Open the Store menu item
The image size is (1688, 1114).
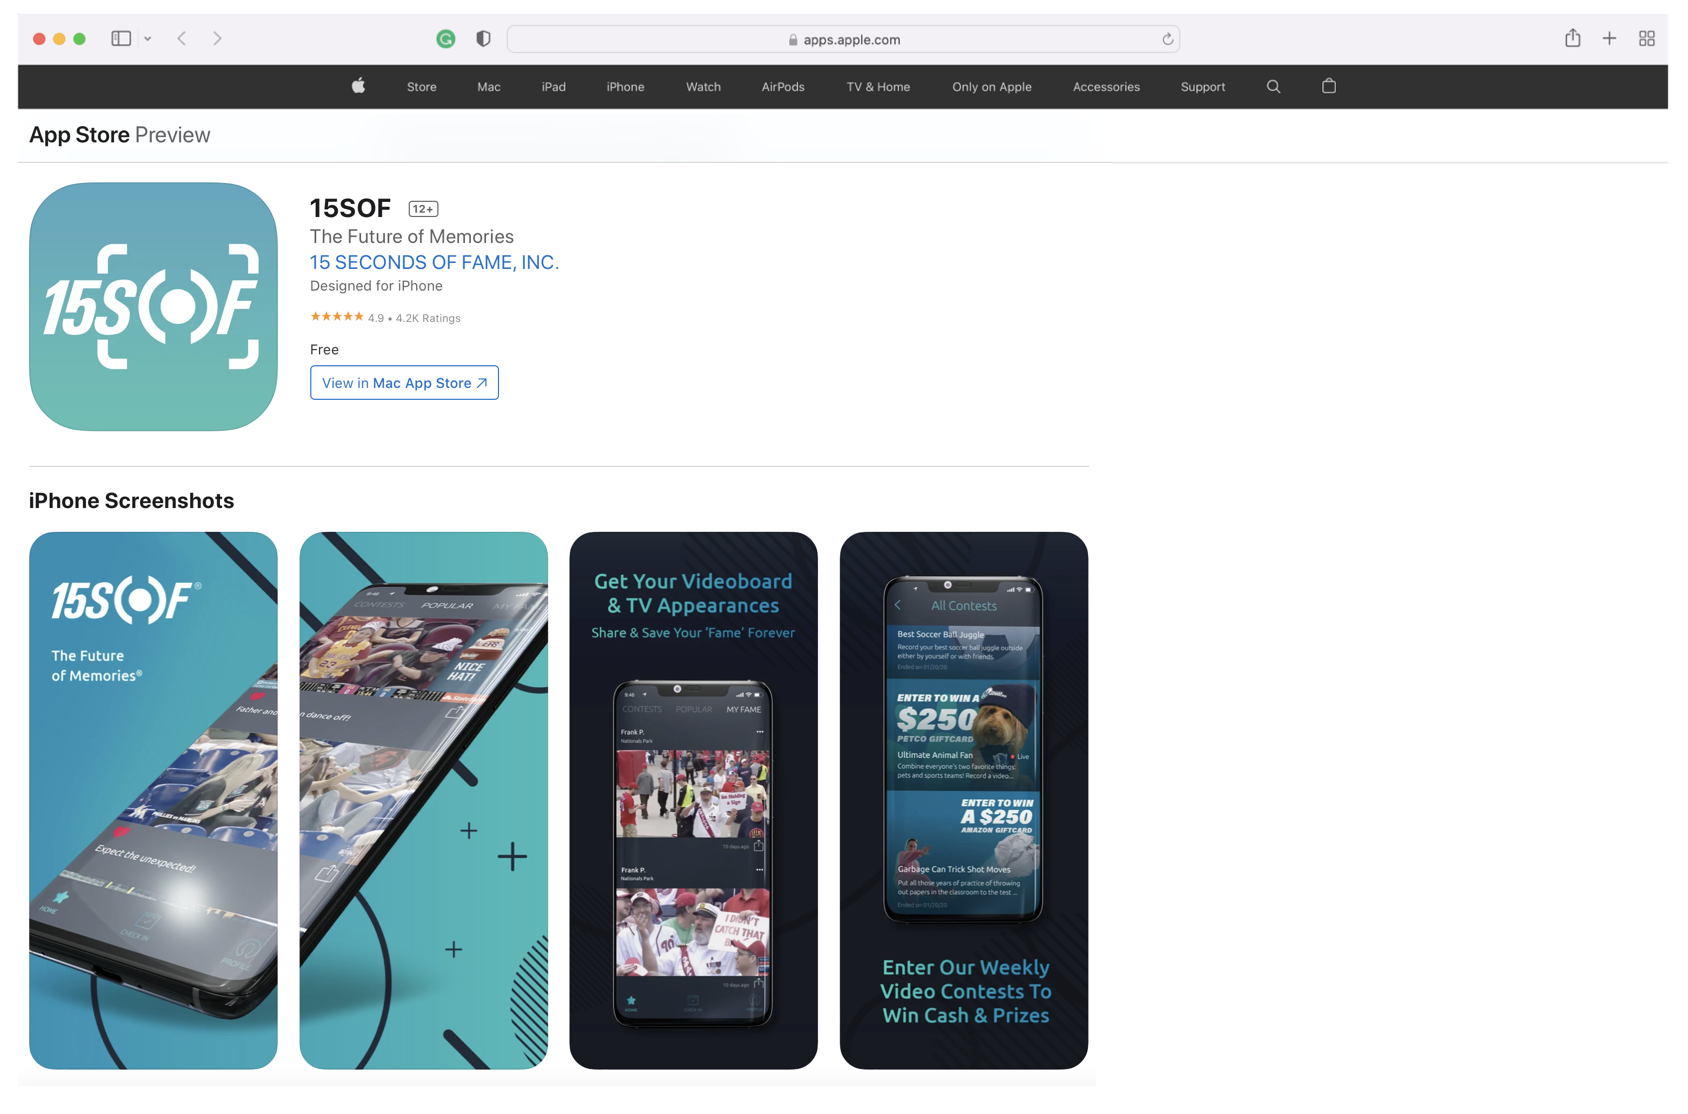(422, 87)
